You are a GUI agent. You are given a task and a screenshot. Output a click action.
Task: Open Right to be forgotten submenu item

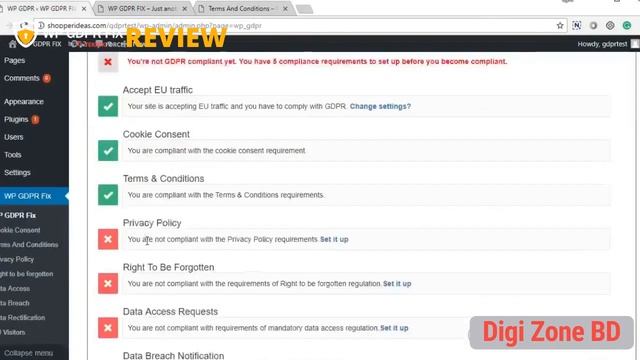pos(27,274)
